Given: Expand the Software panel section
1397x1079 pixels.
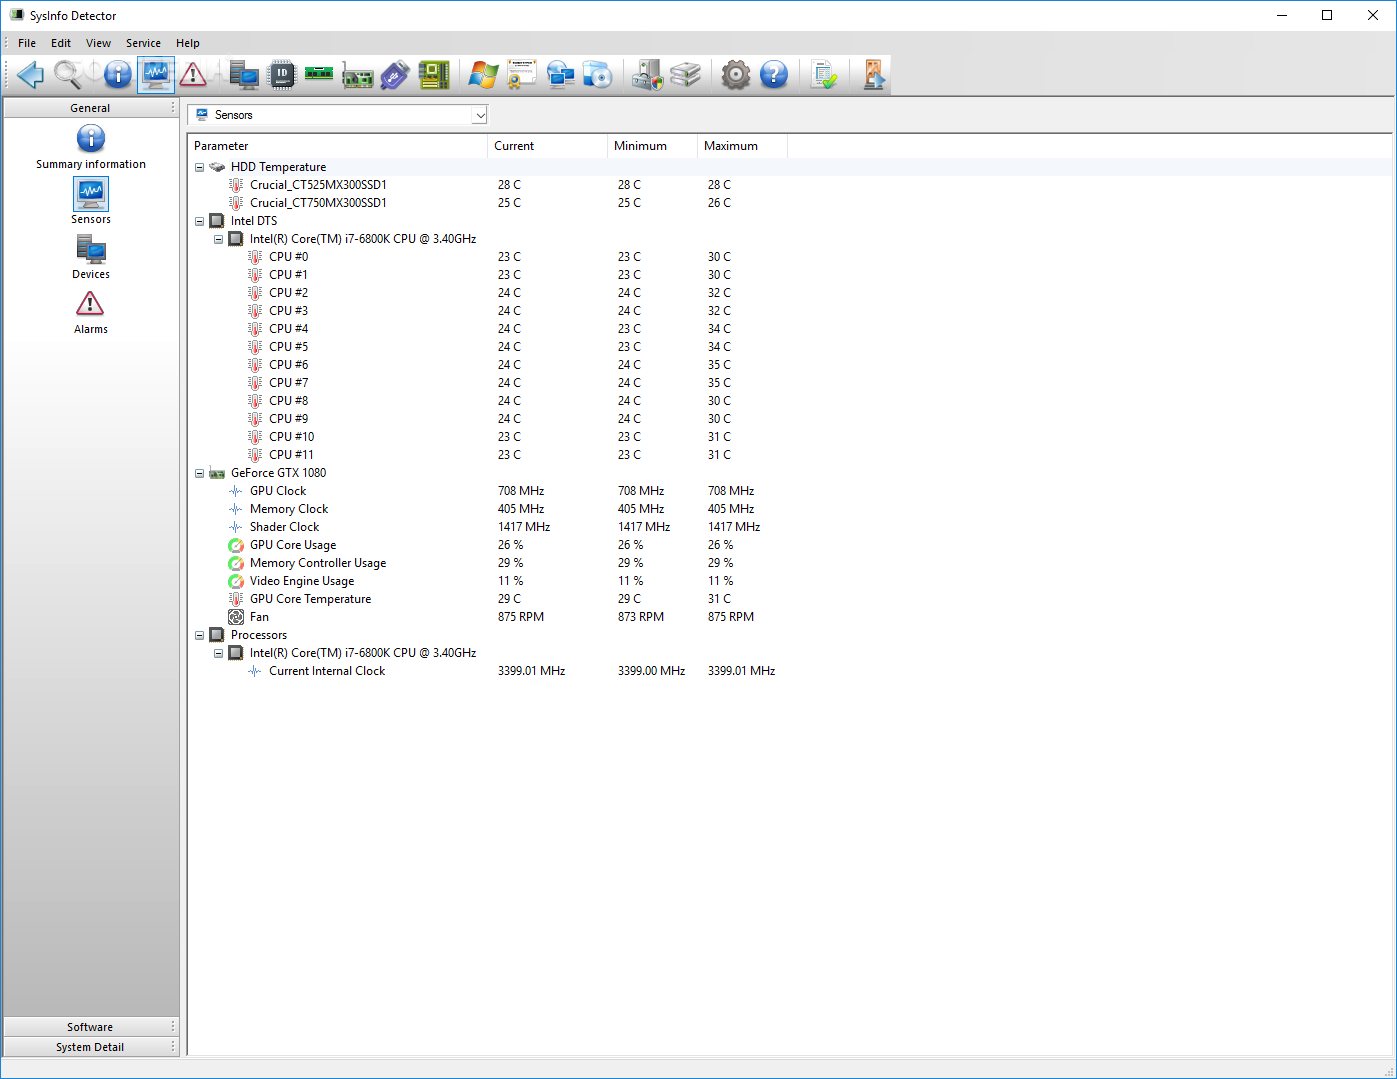Looking at the screenshot, I should click(90, 1027).
